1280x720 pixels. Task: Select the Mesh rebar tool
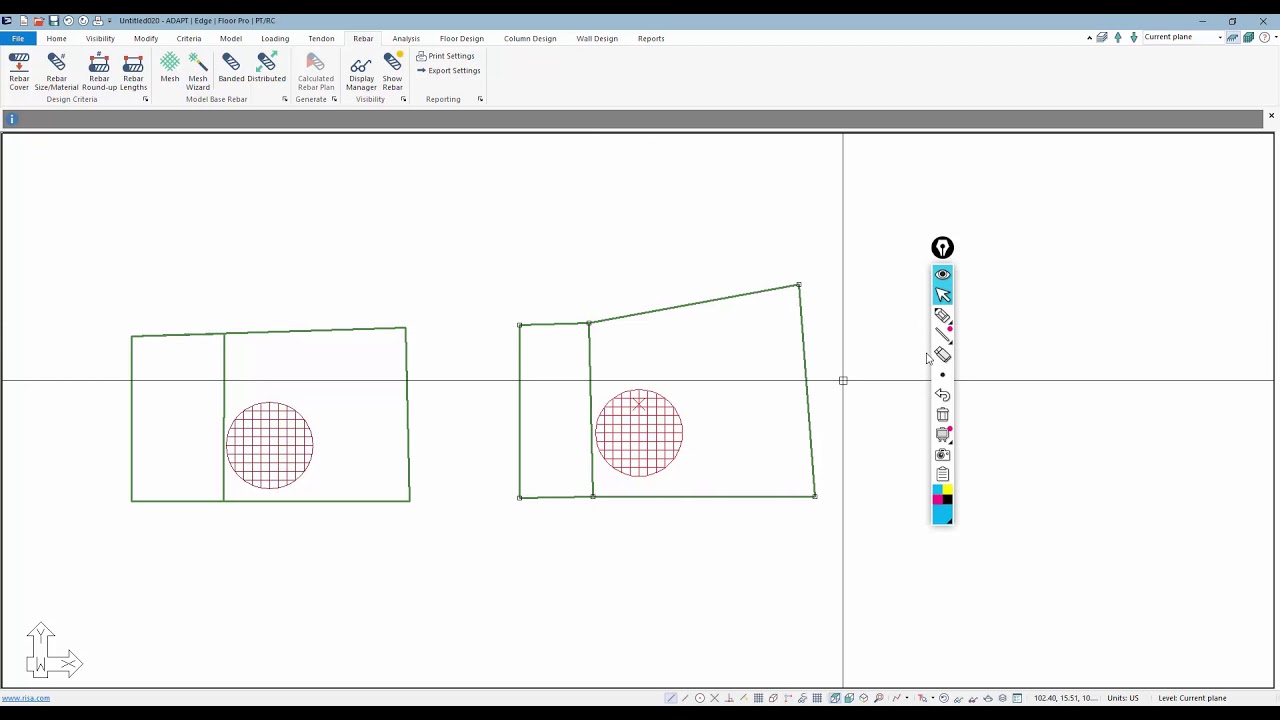tap(170, 68)
